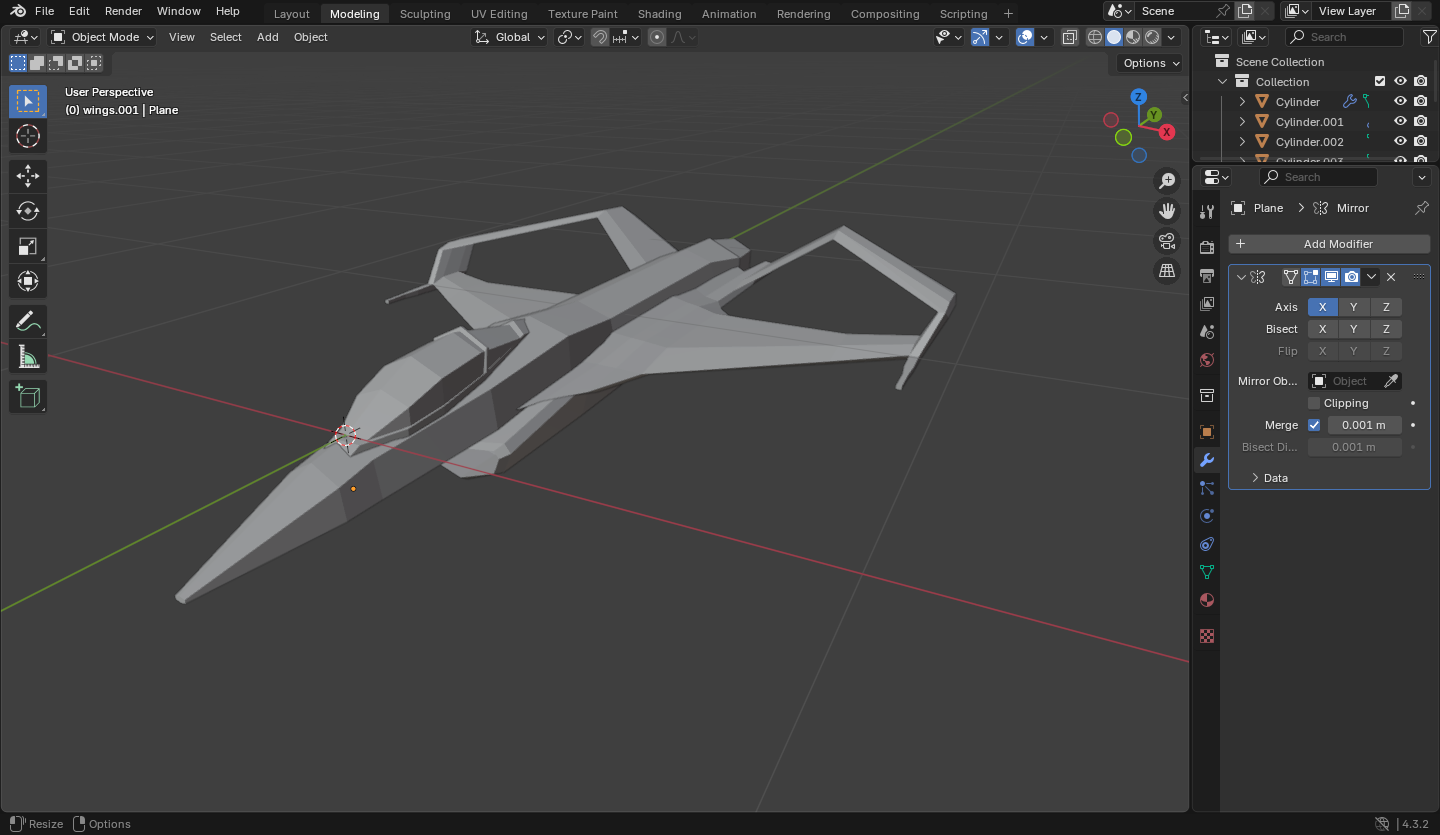Viewport: 1440px width, 835px height.
Task: Toggle the camera view icon
Action: [x=1167, y=241]
